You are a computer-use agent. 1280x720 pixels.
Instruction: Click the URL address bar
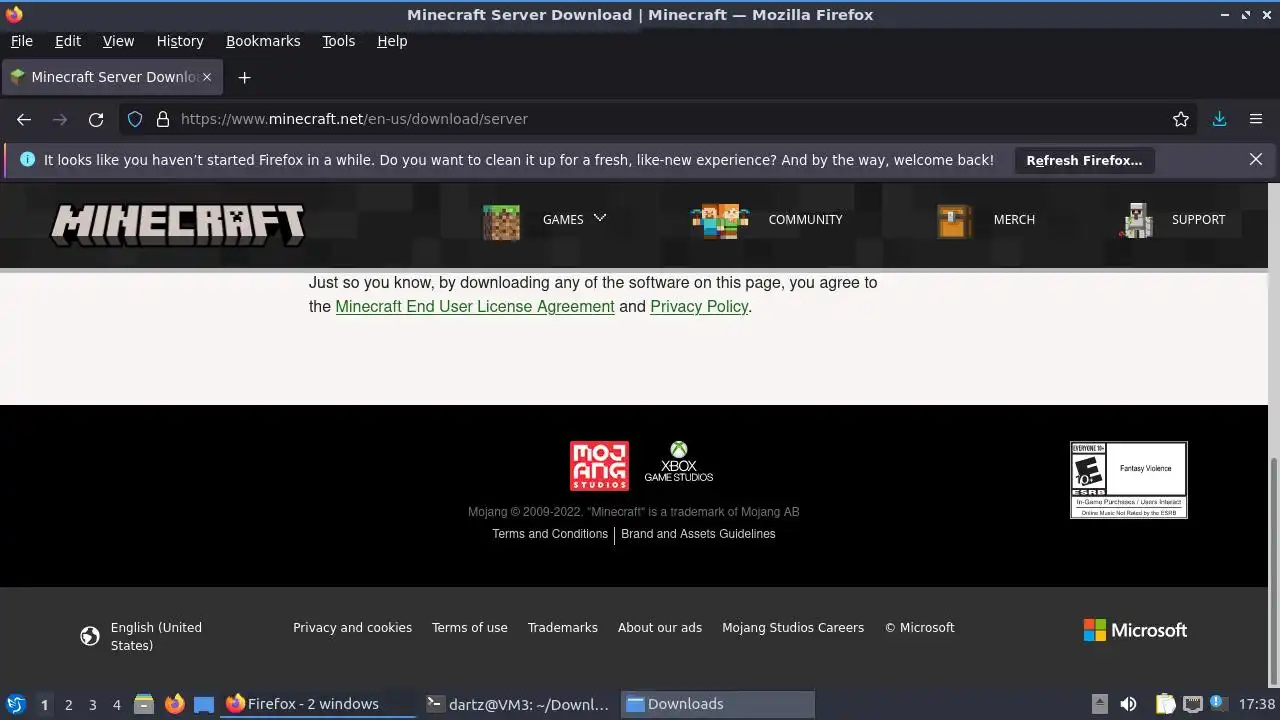(660, 119)
